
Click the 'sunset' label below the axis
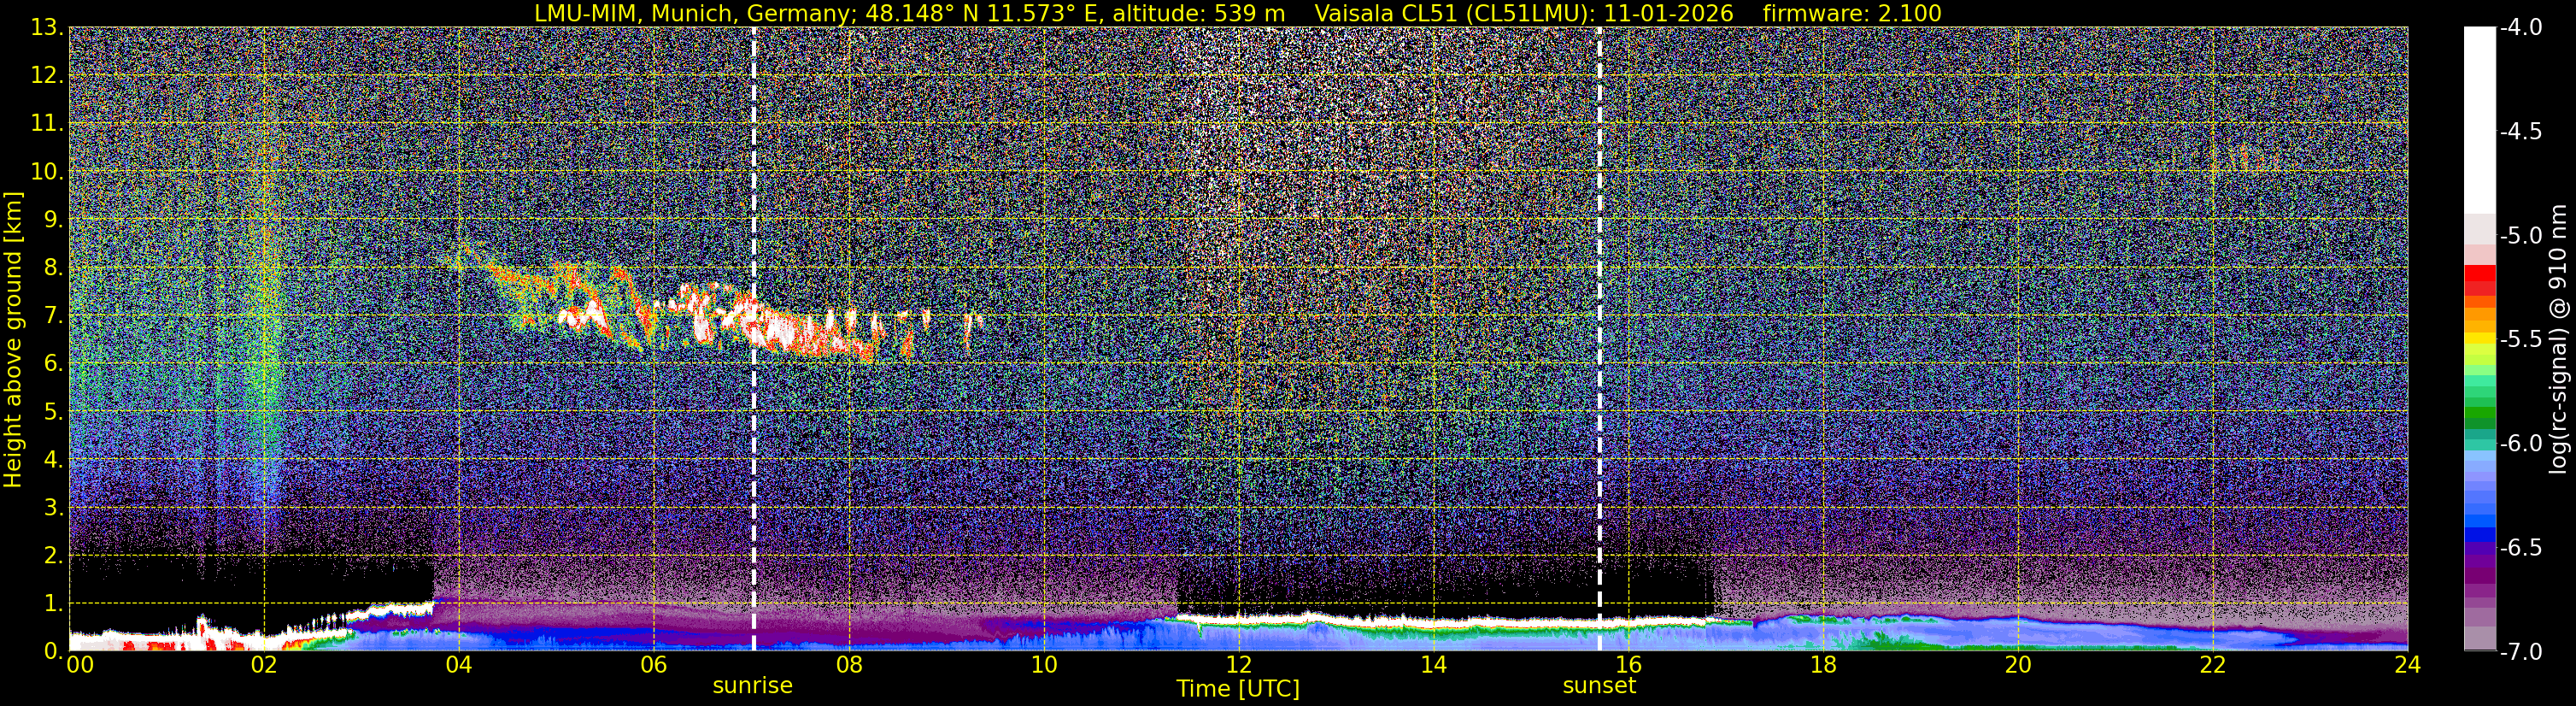point(1599,686)
